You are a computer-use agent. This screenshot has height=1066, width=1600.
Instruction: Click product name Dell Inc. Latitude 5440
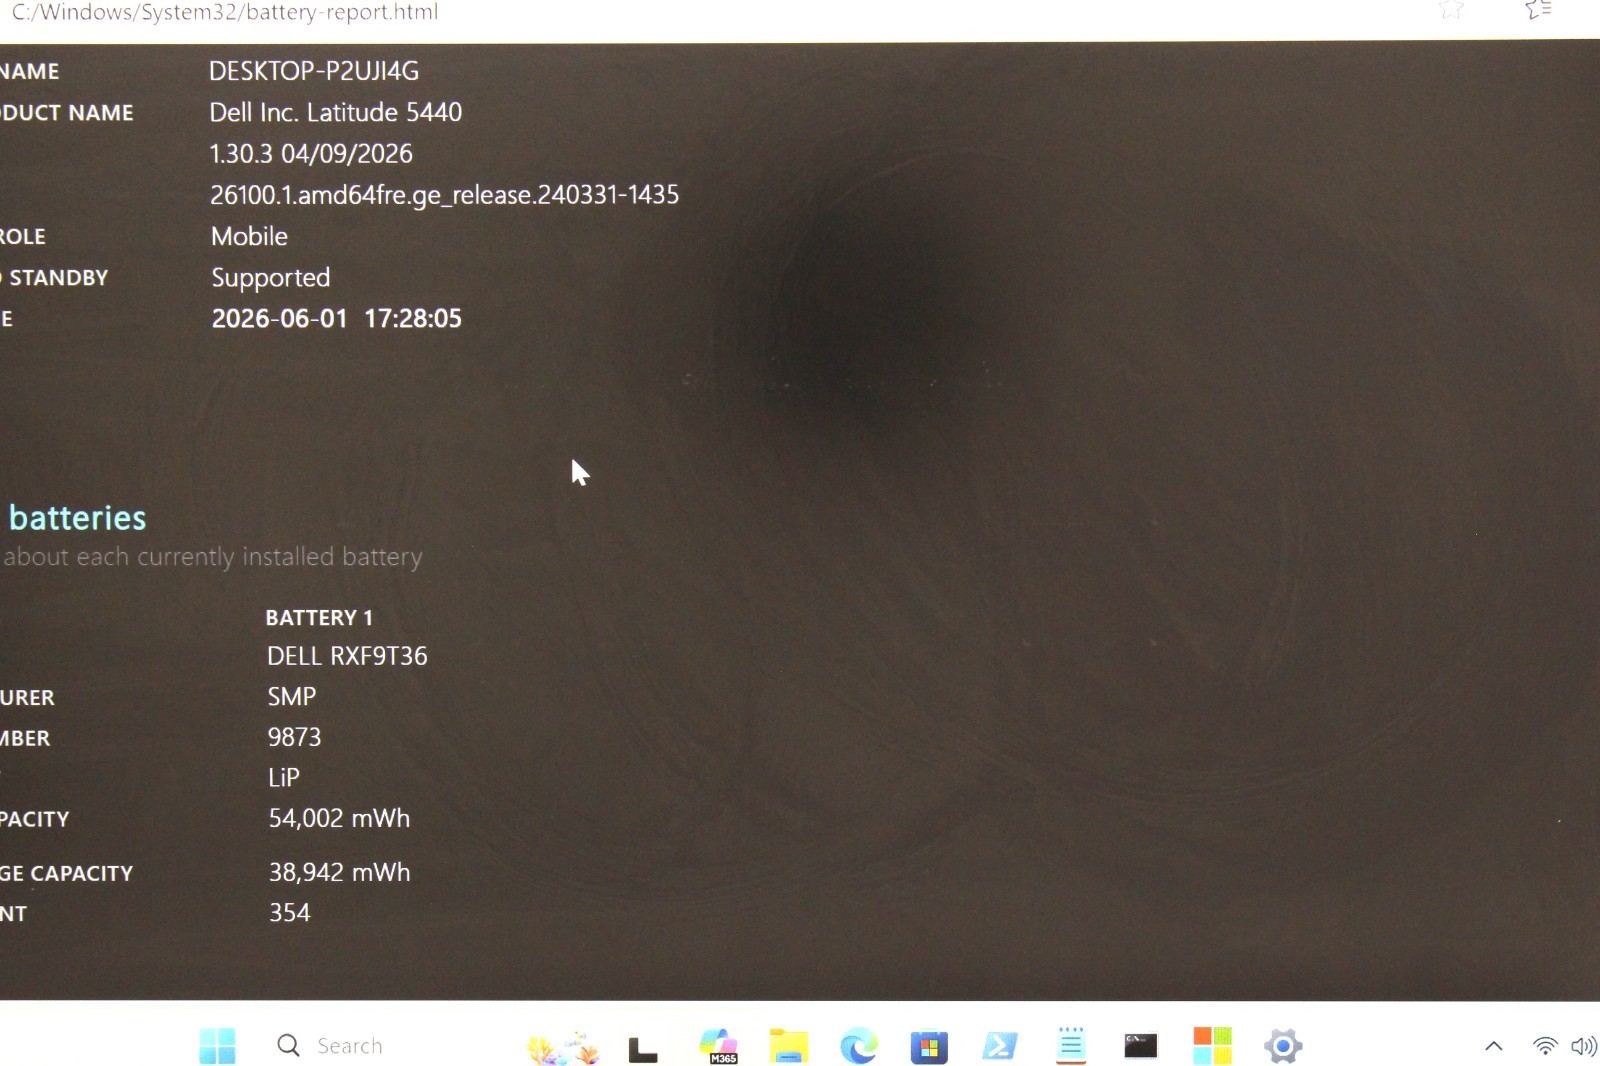336,112
